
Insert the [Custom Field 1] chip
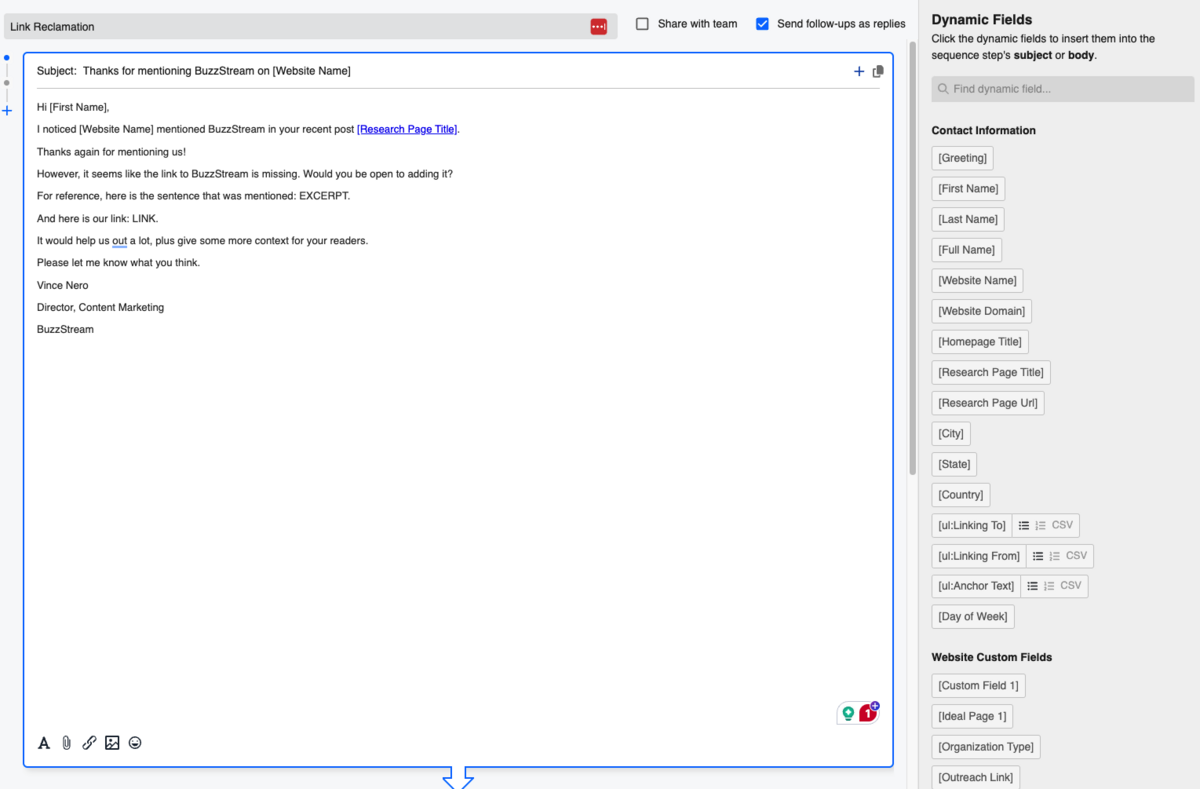tap(978, 685)
